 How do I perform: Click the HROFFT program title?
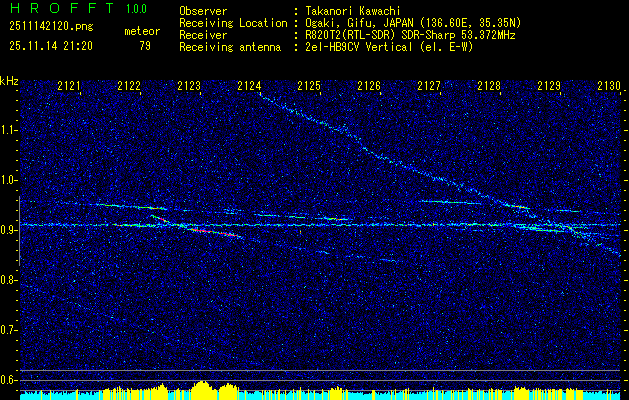pos(61,8)
